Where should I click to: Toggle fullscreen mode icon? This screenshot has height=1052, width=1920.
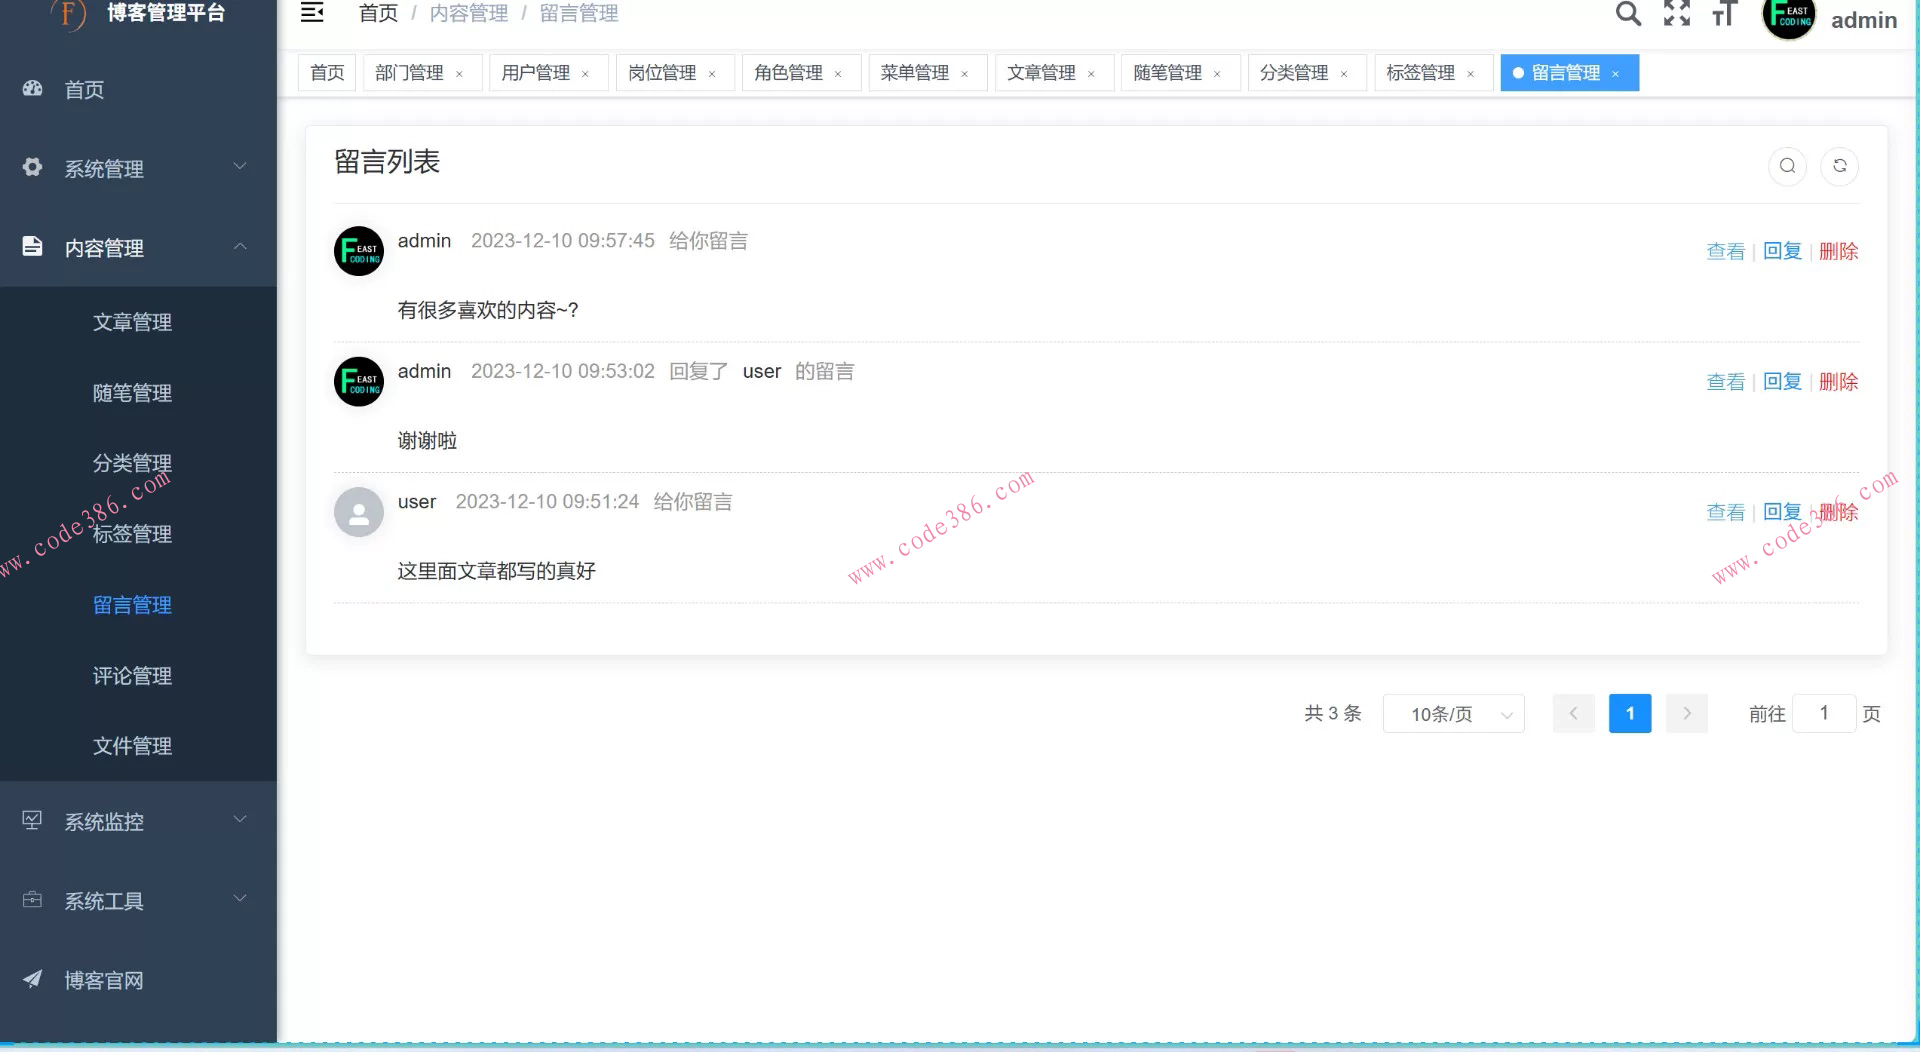pos(1677,14)
